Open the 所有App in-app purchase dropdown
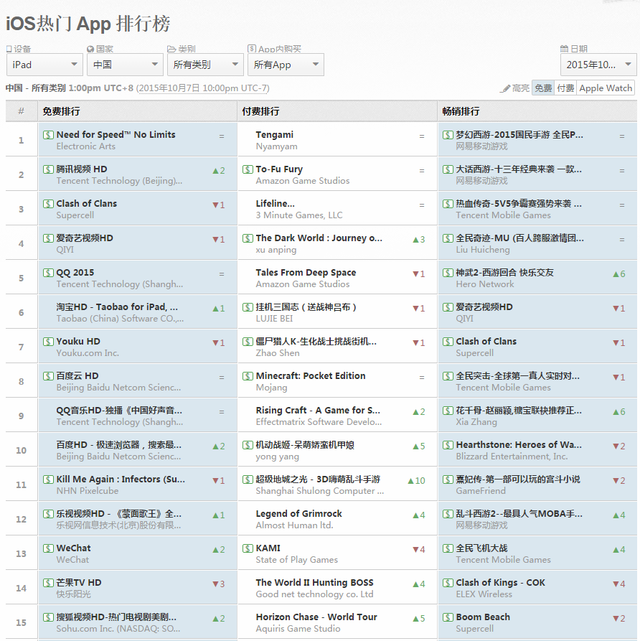Screen dimensions: 640x641 click(285, 65)
